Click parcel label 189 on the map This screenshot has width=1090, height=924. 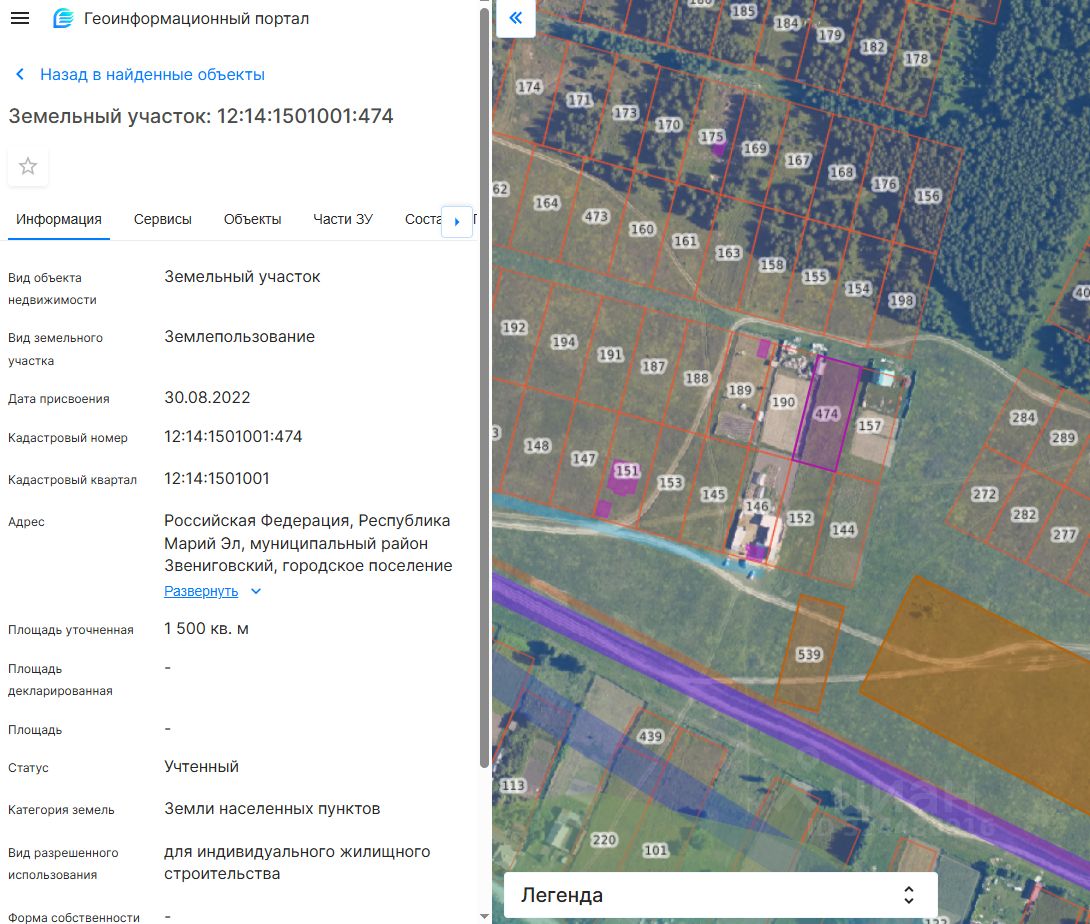[x=740, y=390]
